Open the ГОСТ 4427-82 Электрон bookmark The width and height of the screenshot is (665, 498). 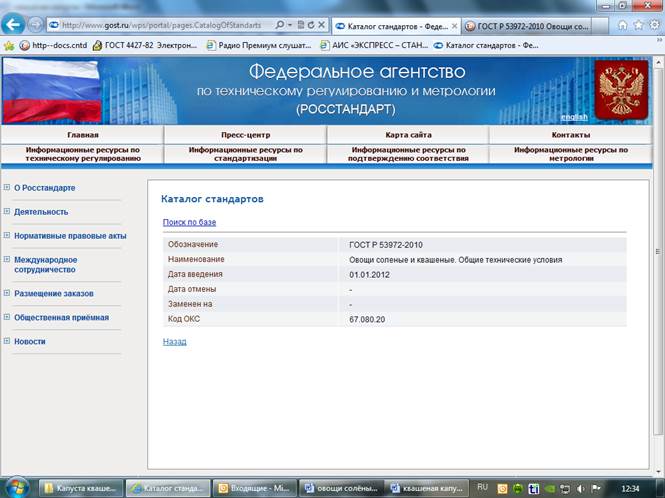145,45
